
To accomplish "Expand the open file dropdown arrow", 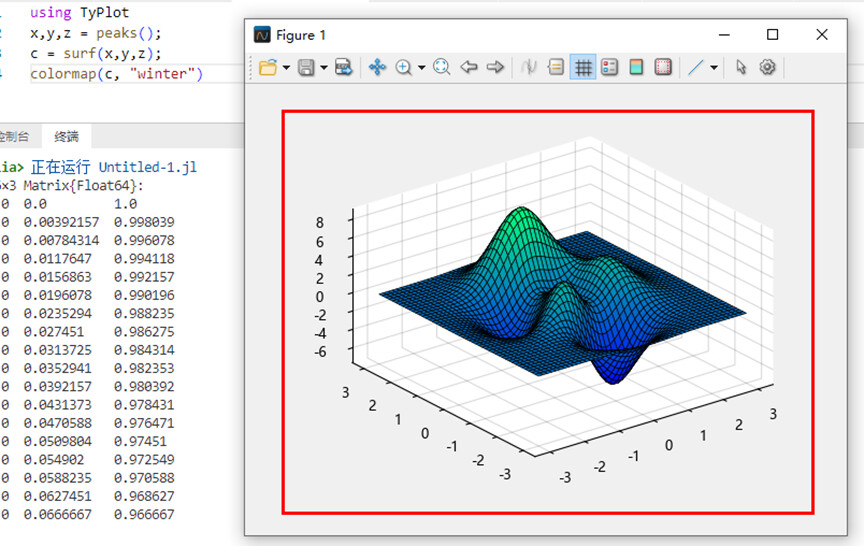I will click(x=286, y=68).
